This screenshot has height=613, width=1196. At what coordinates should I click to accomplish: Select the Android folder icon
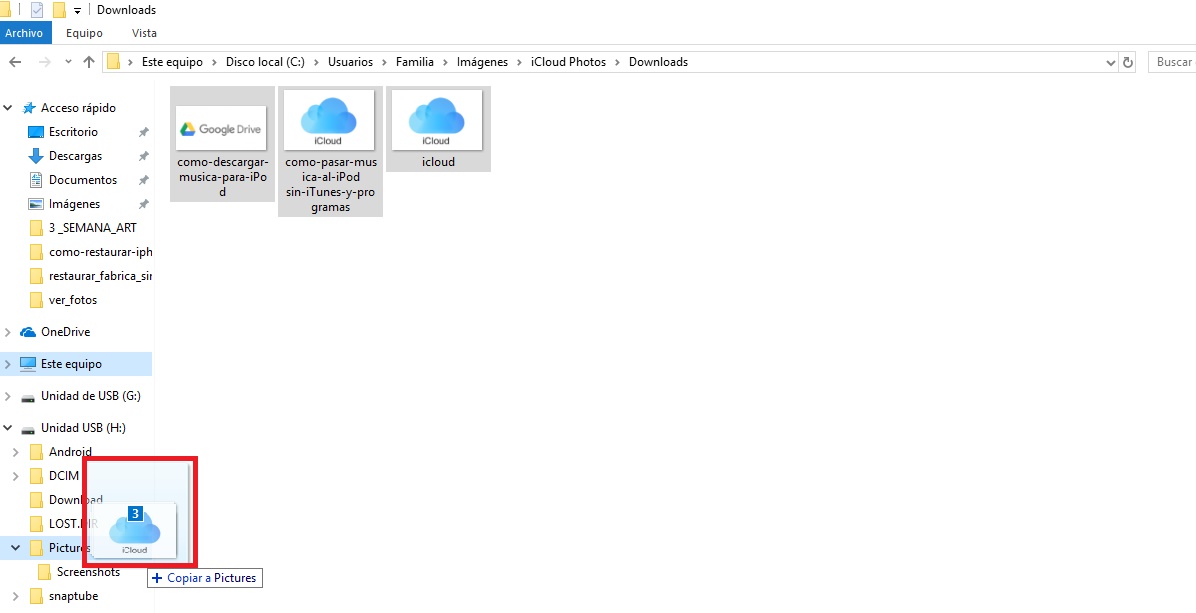[x=36, y=452]
